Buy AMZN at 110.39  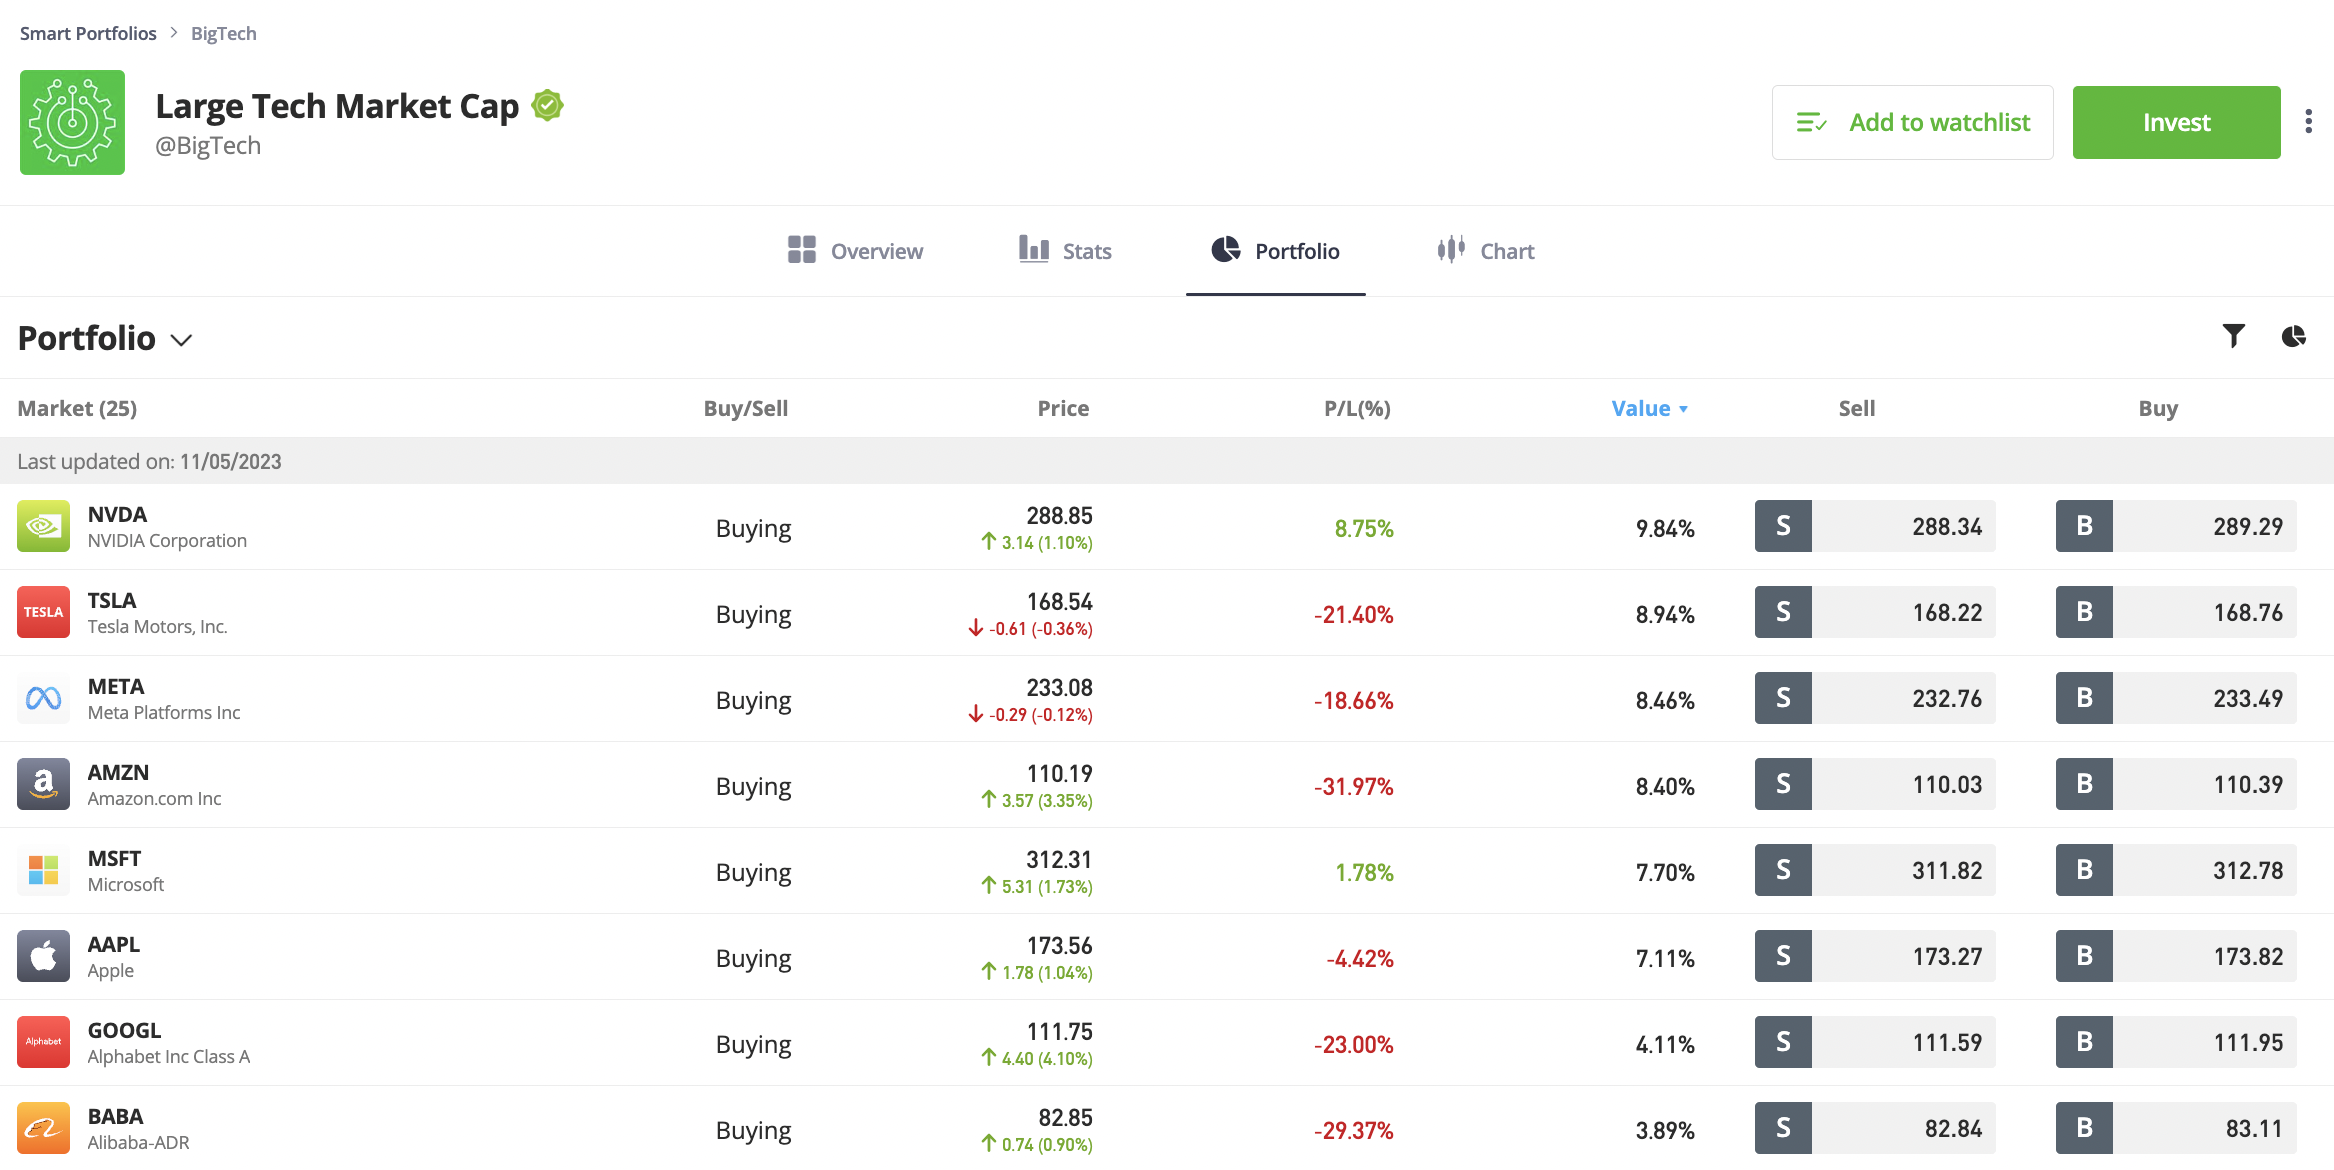[2176, 784]
